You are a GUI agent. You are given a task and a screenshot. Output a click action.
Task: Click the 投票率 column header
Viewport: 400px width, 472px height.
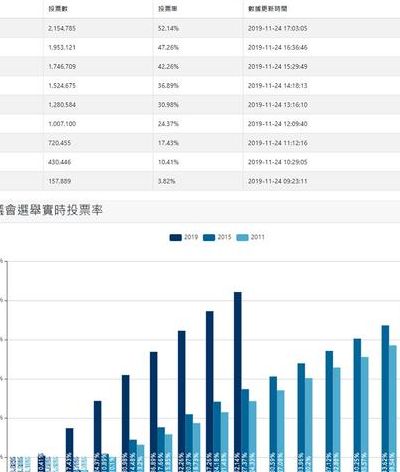tap(167, 9)
